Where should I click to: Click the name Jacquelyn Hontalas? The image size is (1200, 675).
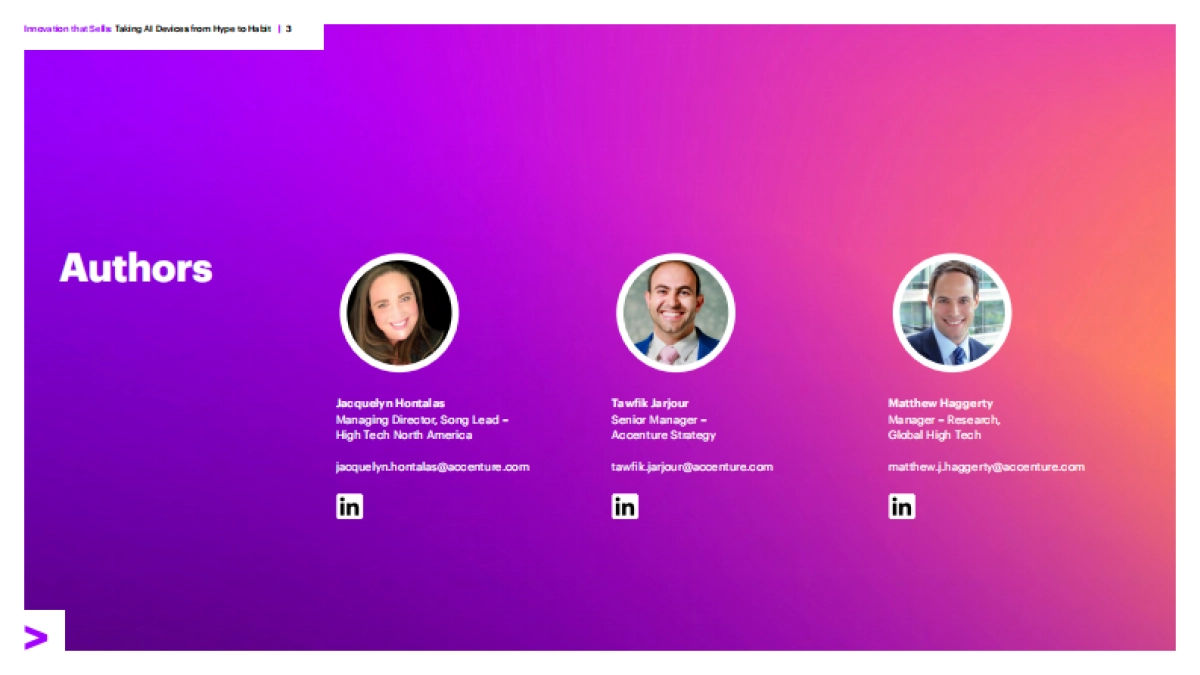pos(390,403)
